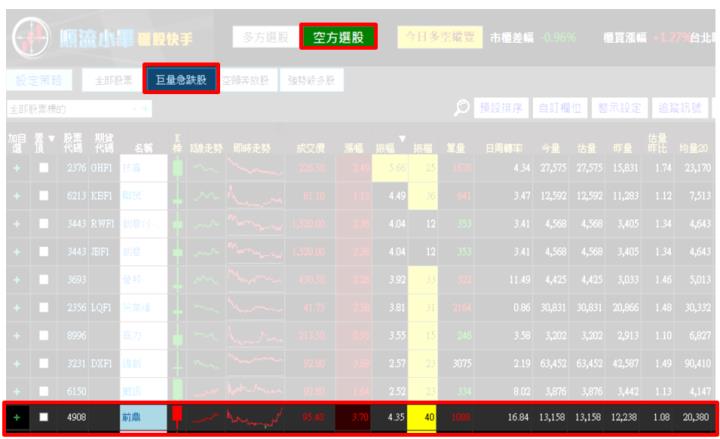This screenshot has height=439, width=720.
Task: Open the small trend sparkline for 4908
Action: (x=205, y=417)
